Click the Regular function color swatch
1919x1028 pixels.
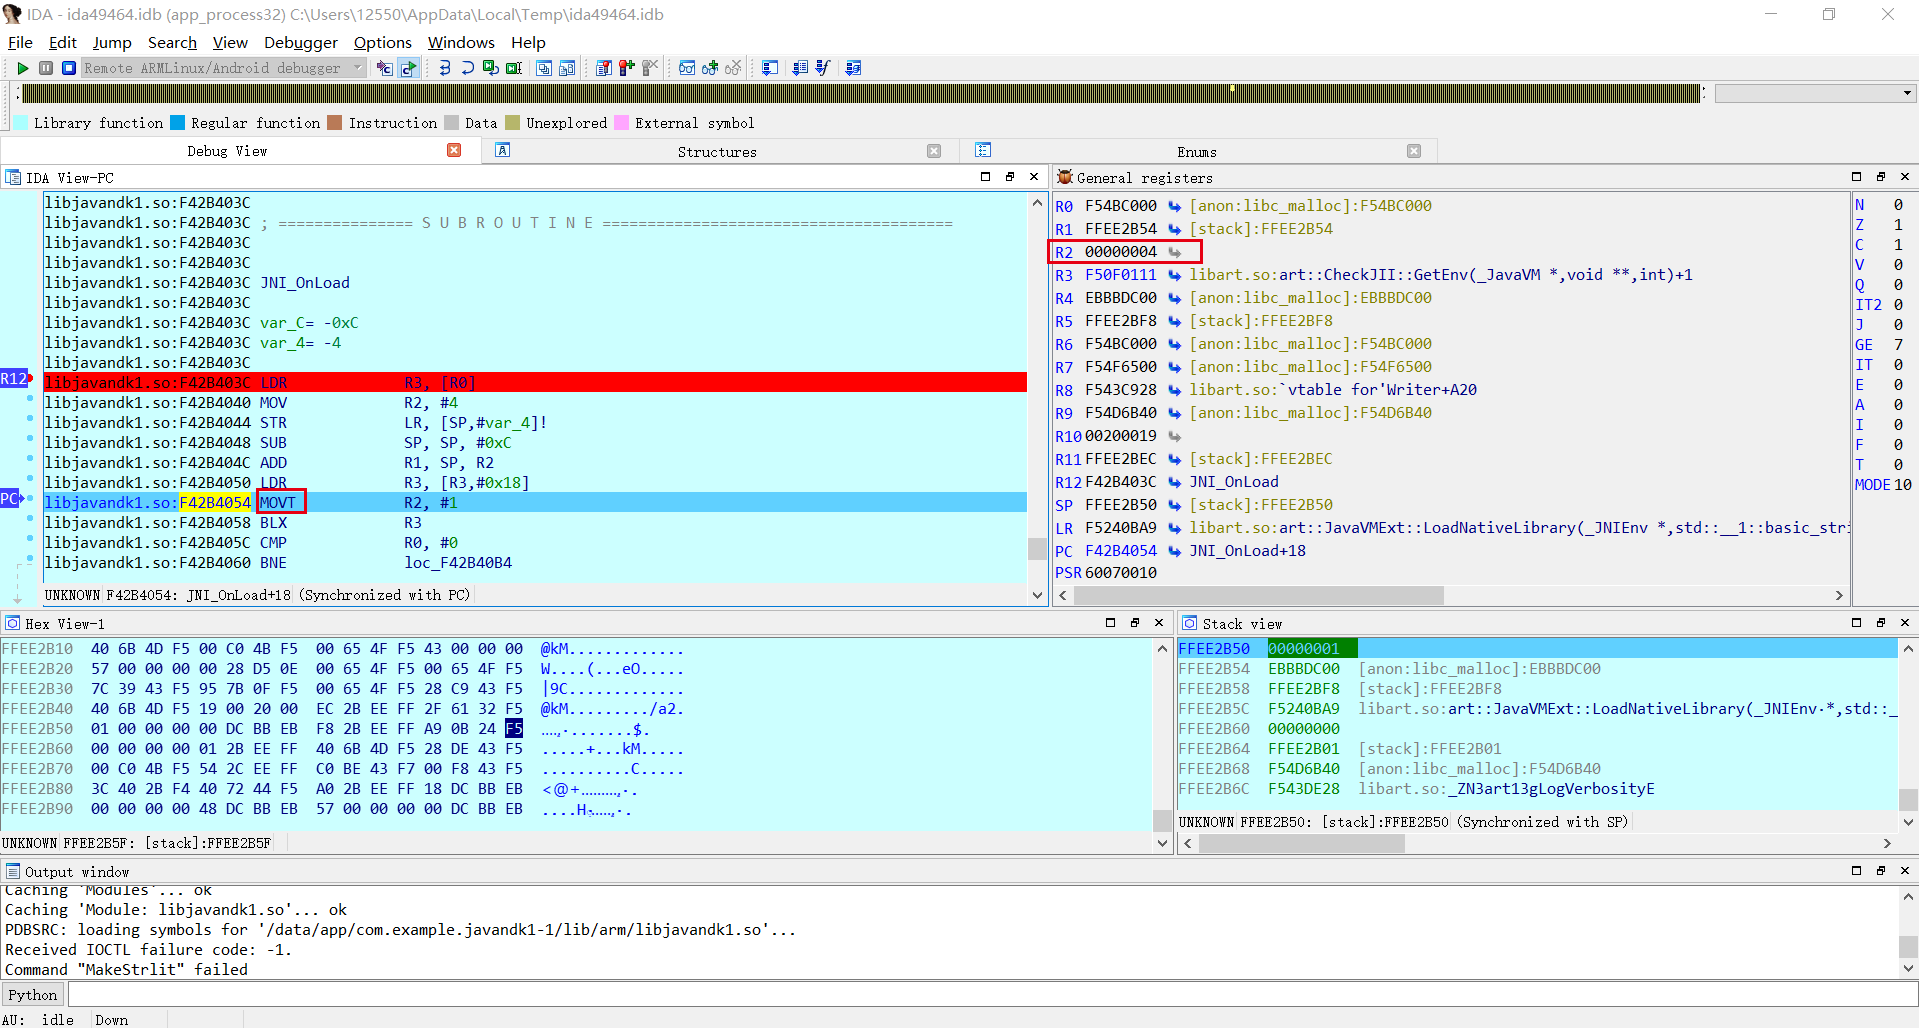[178, 123]
